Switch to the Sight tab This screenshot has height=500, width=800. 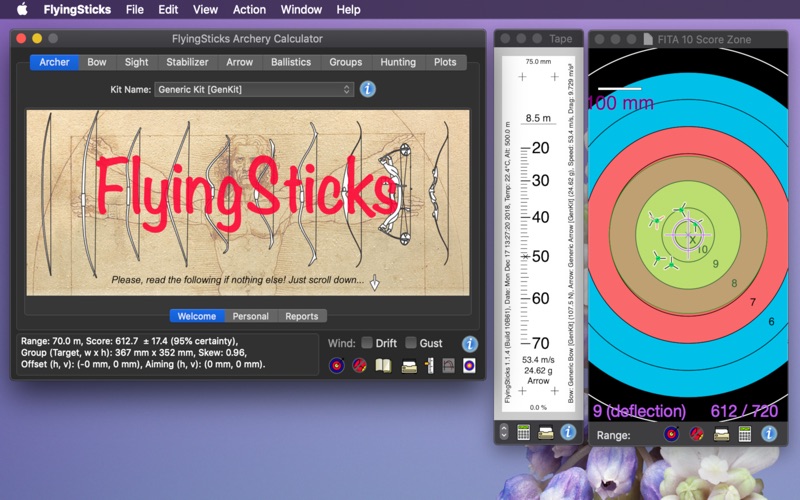point(136,62)
